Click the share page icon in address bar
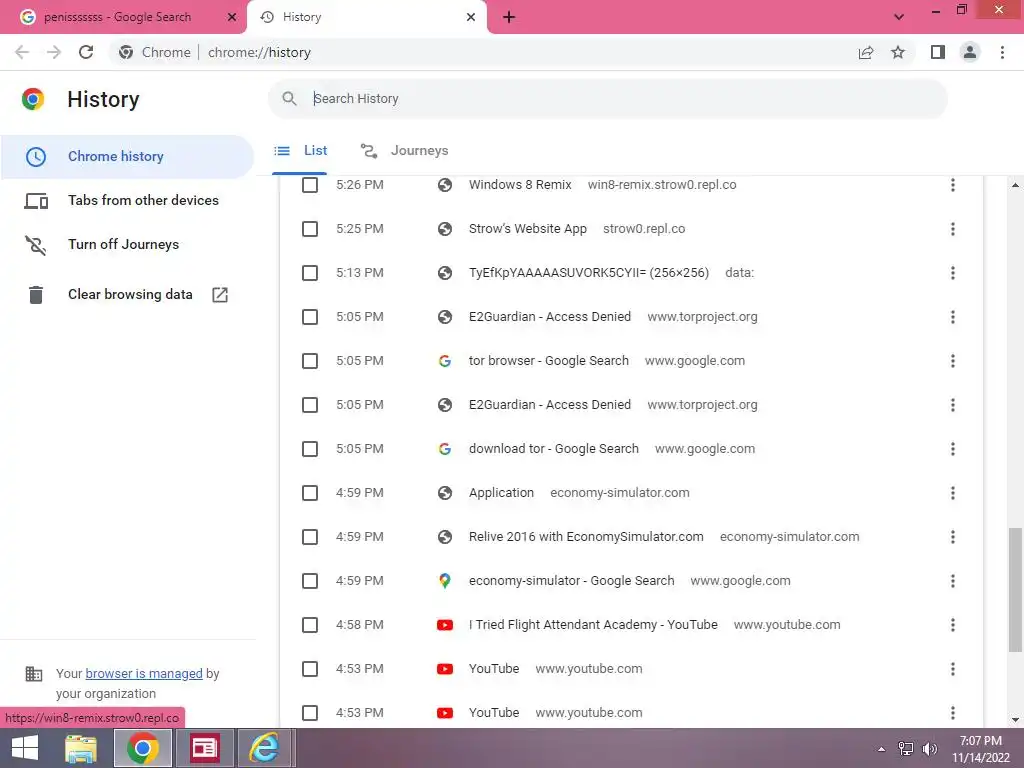 tap(866, 52)
